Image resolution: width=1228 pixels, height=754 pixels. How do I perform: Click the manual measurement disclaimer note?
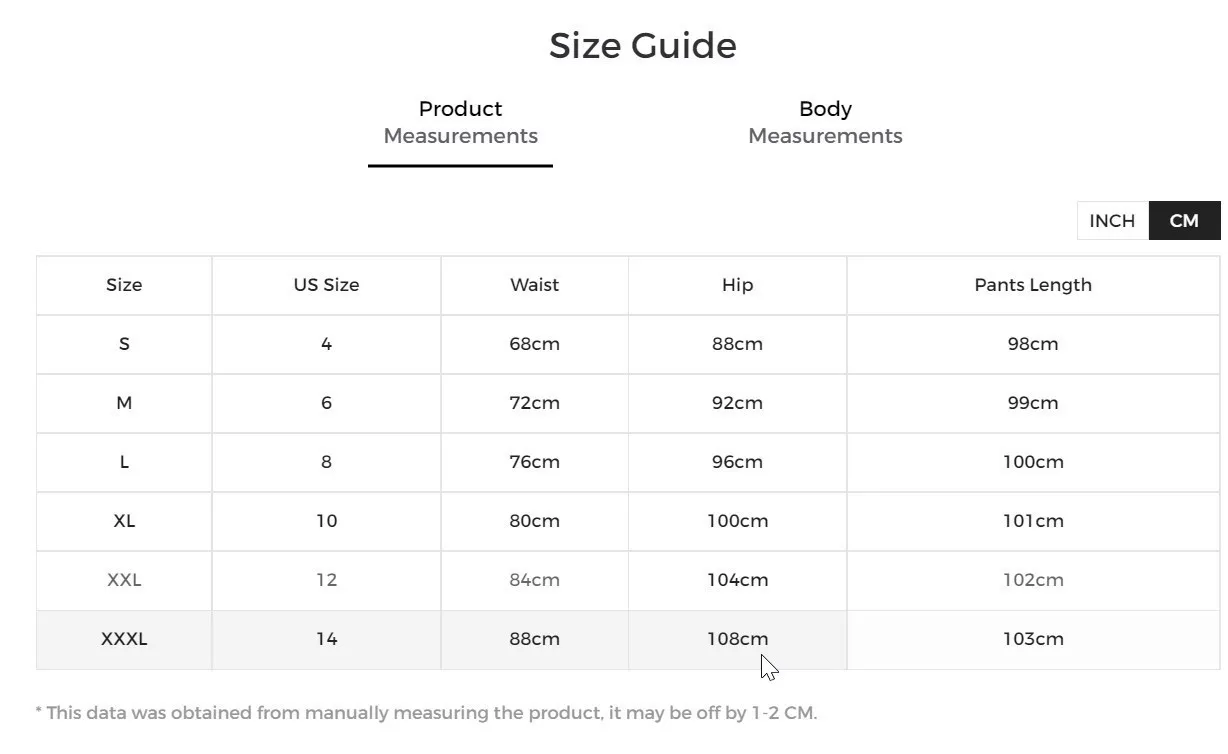426,713
